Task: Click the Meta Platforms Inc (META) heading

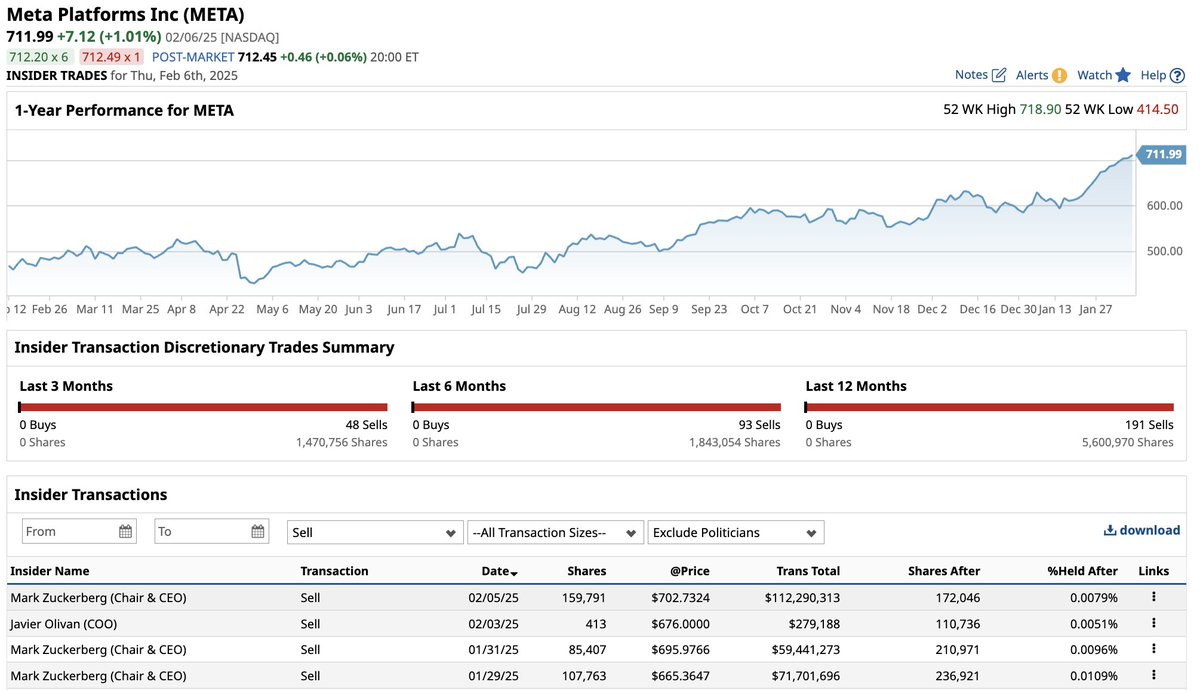Action: click(125, 14)
